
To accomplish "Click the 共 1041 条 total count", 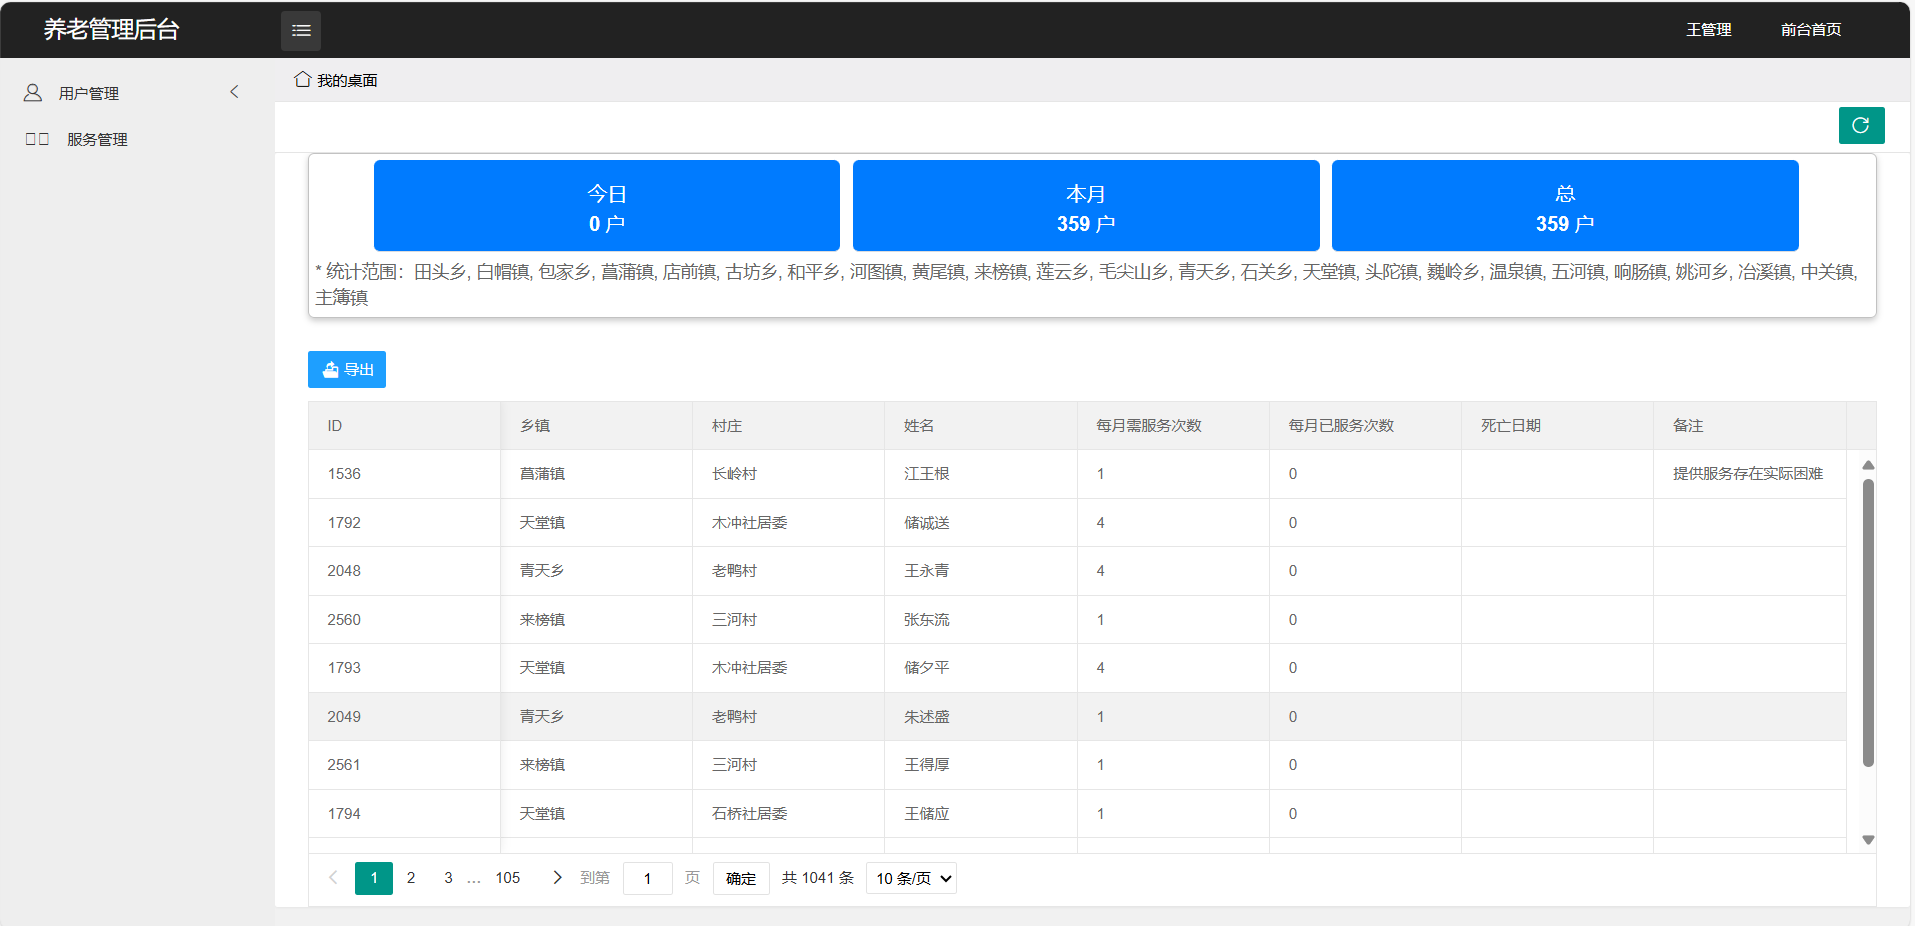I will [x=818, y=878].
